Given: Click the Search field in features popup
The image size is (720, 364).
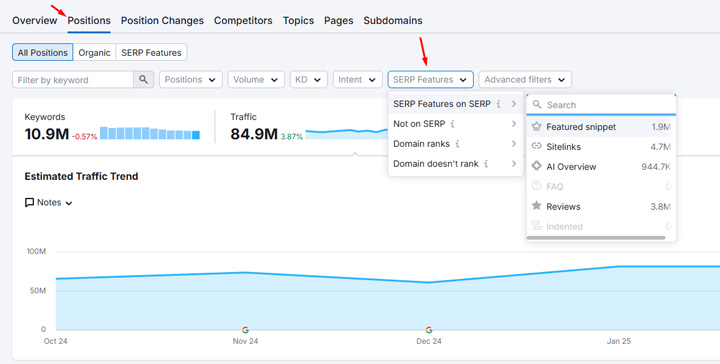Looking at the screenshot, I should pos(601,105).
